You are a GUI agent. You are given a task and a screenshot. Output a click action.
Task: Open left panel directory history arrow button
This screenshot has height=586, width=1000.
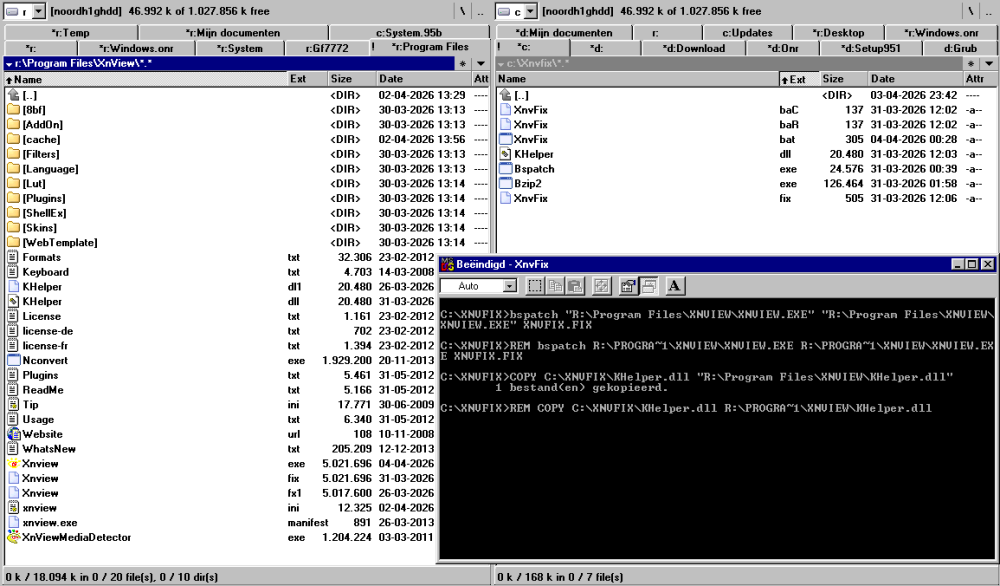481,64
